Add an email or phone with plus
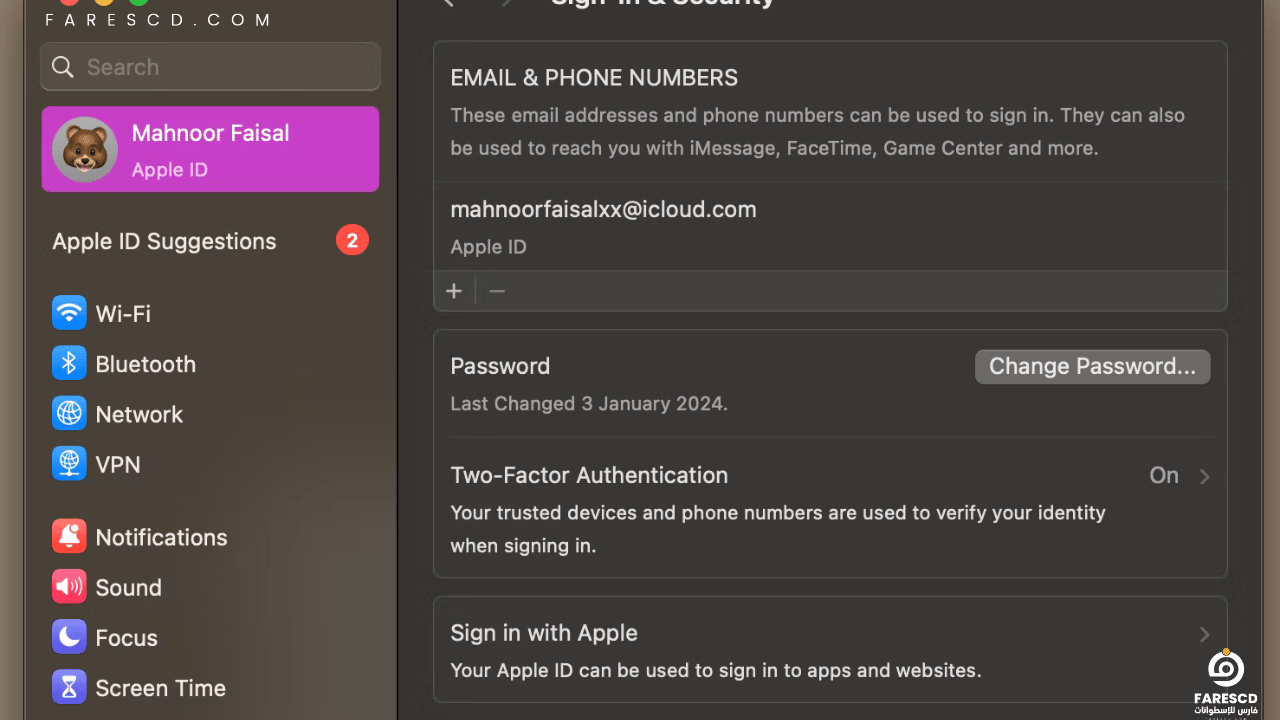Viewport: 1280px width, 720px height. pyautogui.click(x=454, y=291)
